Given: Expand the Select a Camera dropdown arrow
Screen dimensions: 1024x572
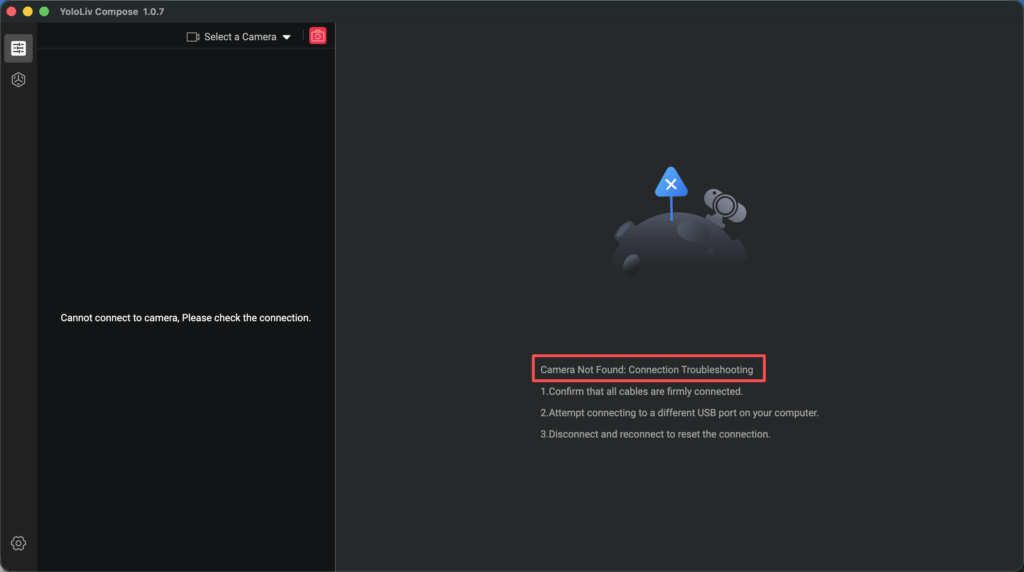Looking at the screenshot, I should coord(287,37).
